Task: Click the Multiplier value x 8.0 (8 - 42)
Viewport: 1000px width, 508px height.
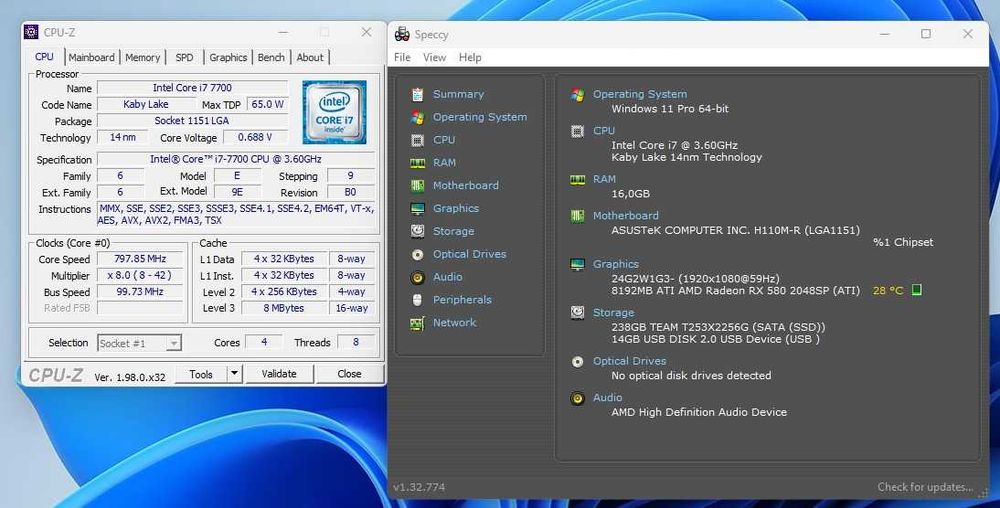Action: pos(140,275)
